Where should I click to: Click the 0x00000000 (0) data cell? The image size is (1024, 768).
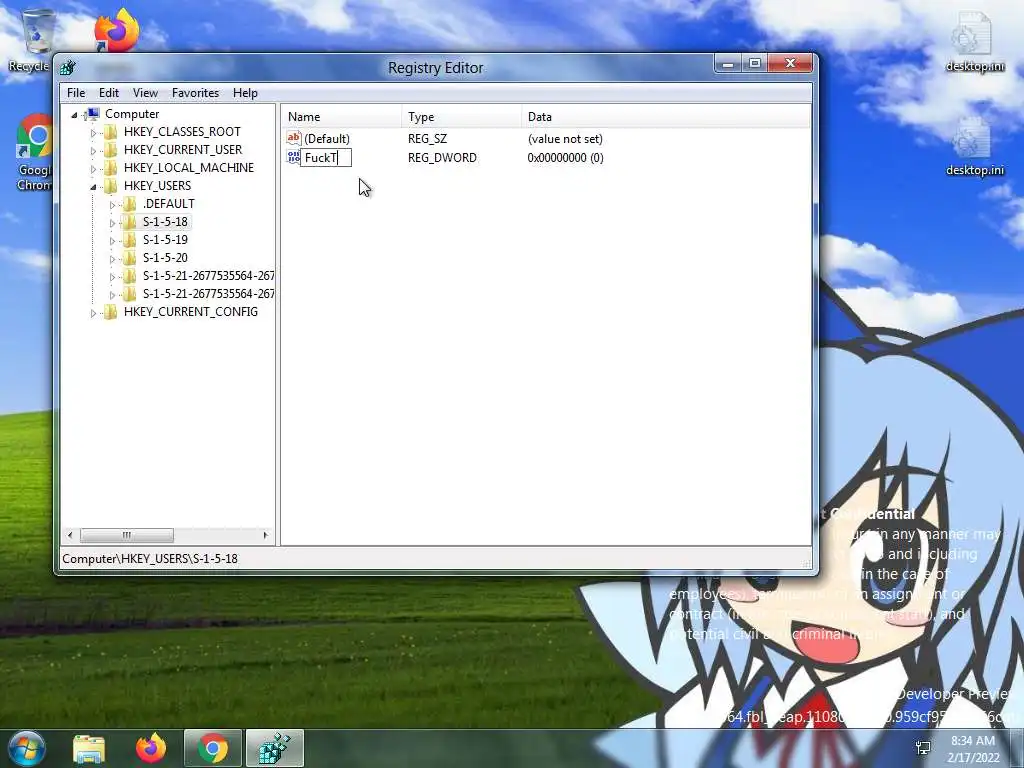566,157
